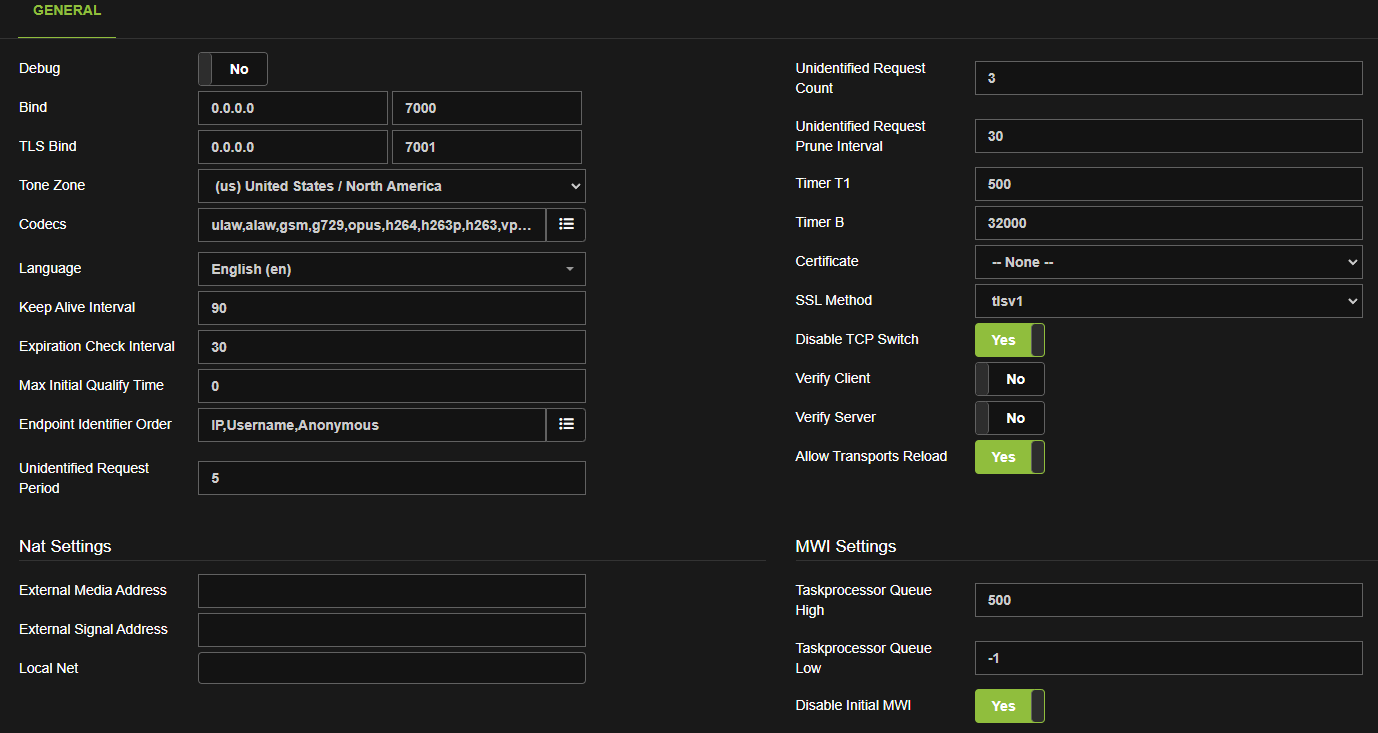Click the Bind port field showing 7000
This screenshot has width=1378, height=733.
487,108
